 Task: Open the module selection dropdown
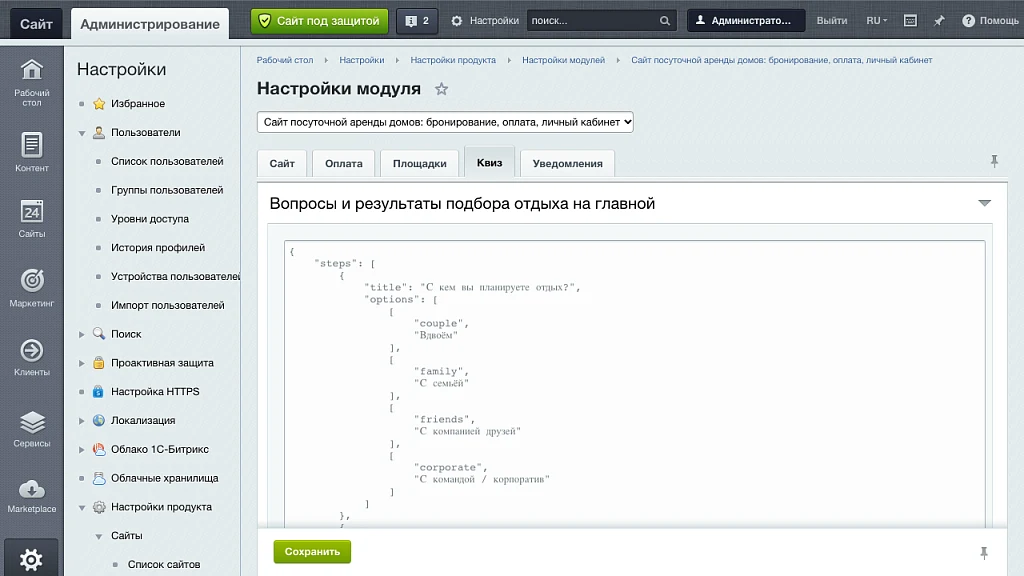[x=445, y=122]
